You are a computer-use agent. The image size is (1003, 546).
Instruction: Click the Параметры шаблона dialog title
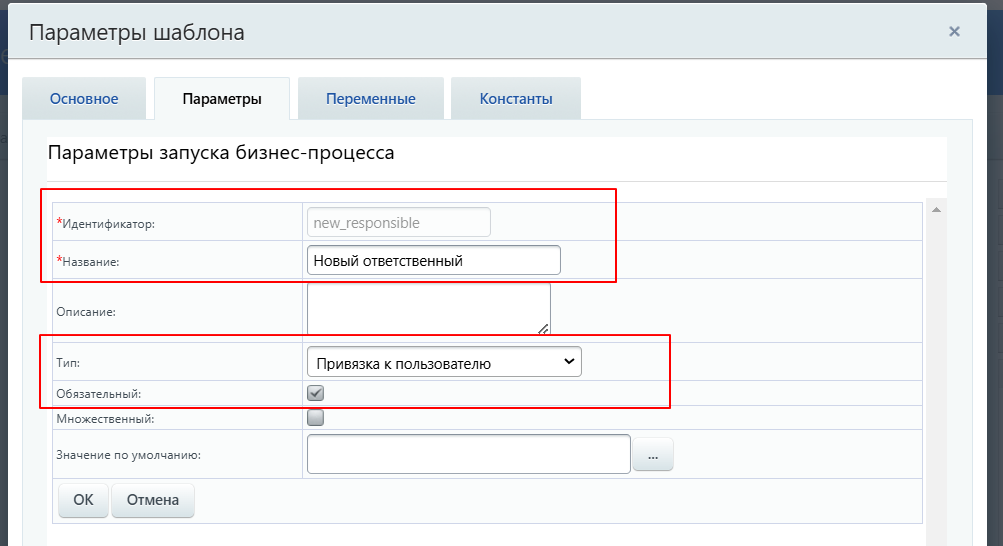pyautogui.click(x=137, y=32)
